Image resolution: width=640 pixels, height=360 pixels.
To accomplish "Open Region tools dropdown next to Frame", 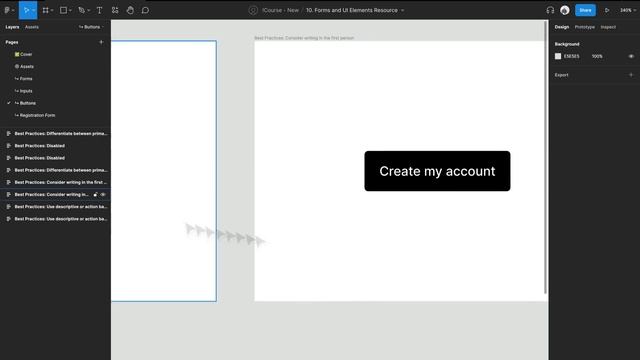I will [x=52, y=10].
